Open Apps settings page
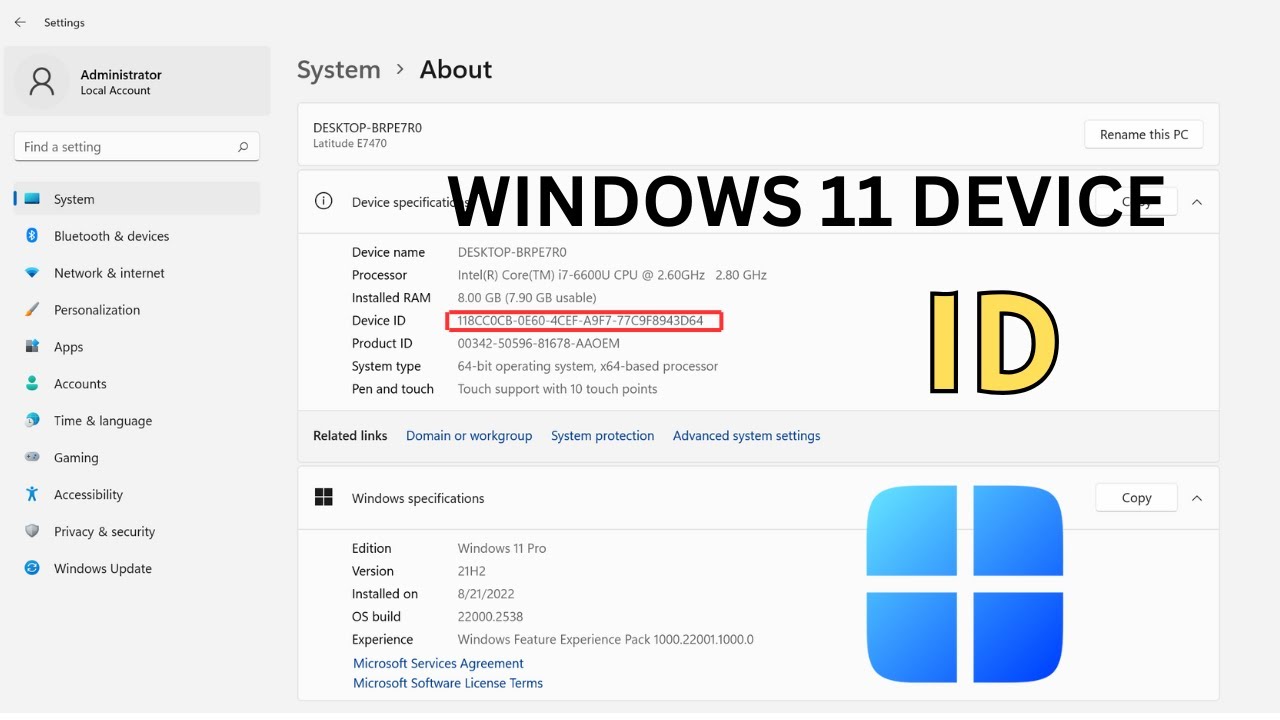The width and height of the screenshot is (1280, 720). (x=137, y=347)
